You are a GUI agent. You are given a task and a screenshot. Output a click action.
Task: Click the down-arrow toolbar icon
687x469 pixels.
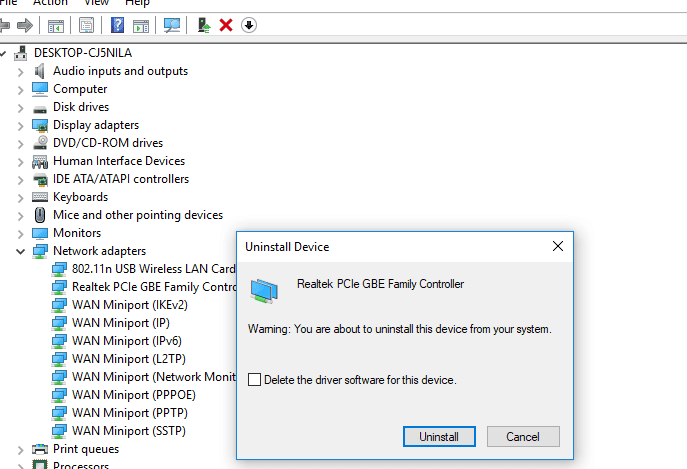click(x=249, y=25)
